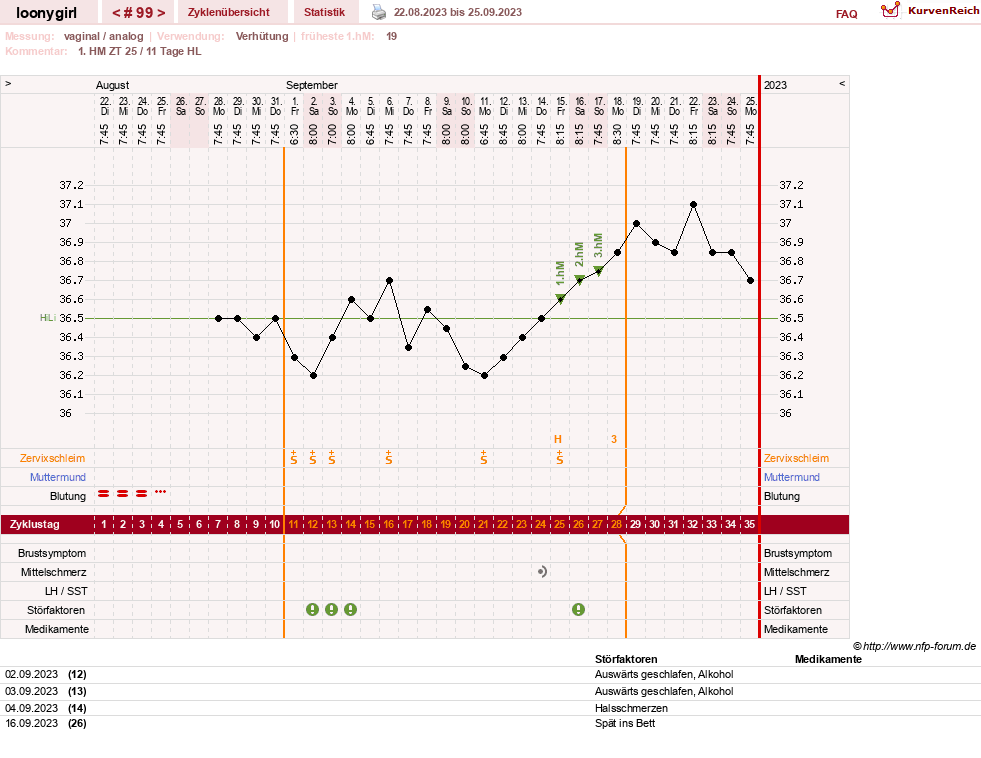
Task: Click the bleeding marker on cycle day 1
Action: [104, 493]
